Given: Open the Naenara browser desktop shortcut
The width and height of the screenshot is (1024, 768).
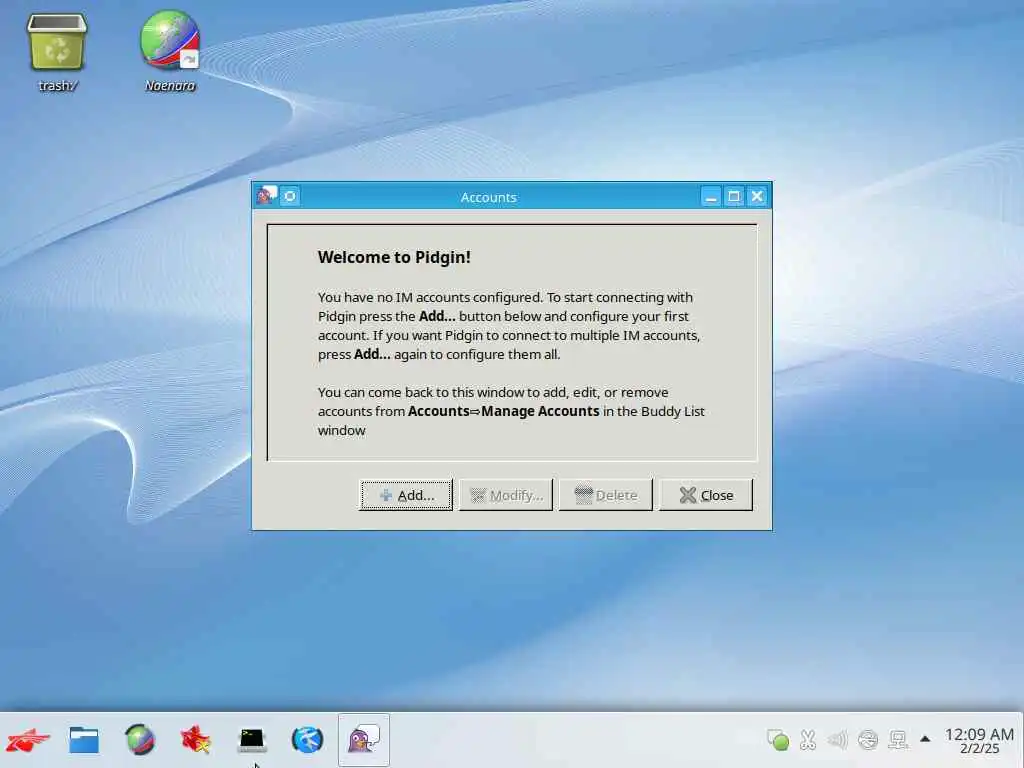Looking at the screenshot, I should (170, 51).
